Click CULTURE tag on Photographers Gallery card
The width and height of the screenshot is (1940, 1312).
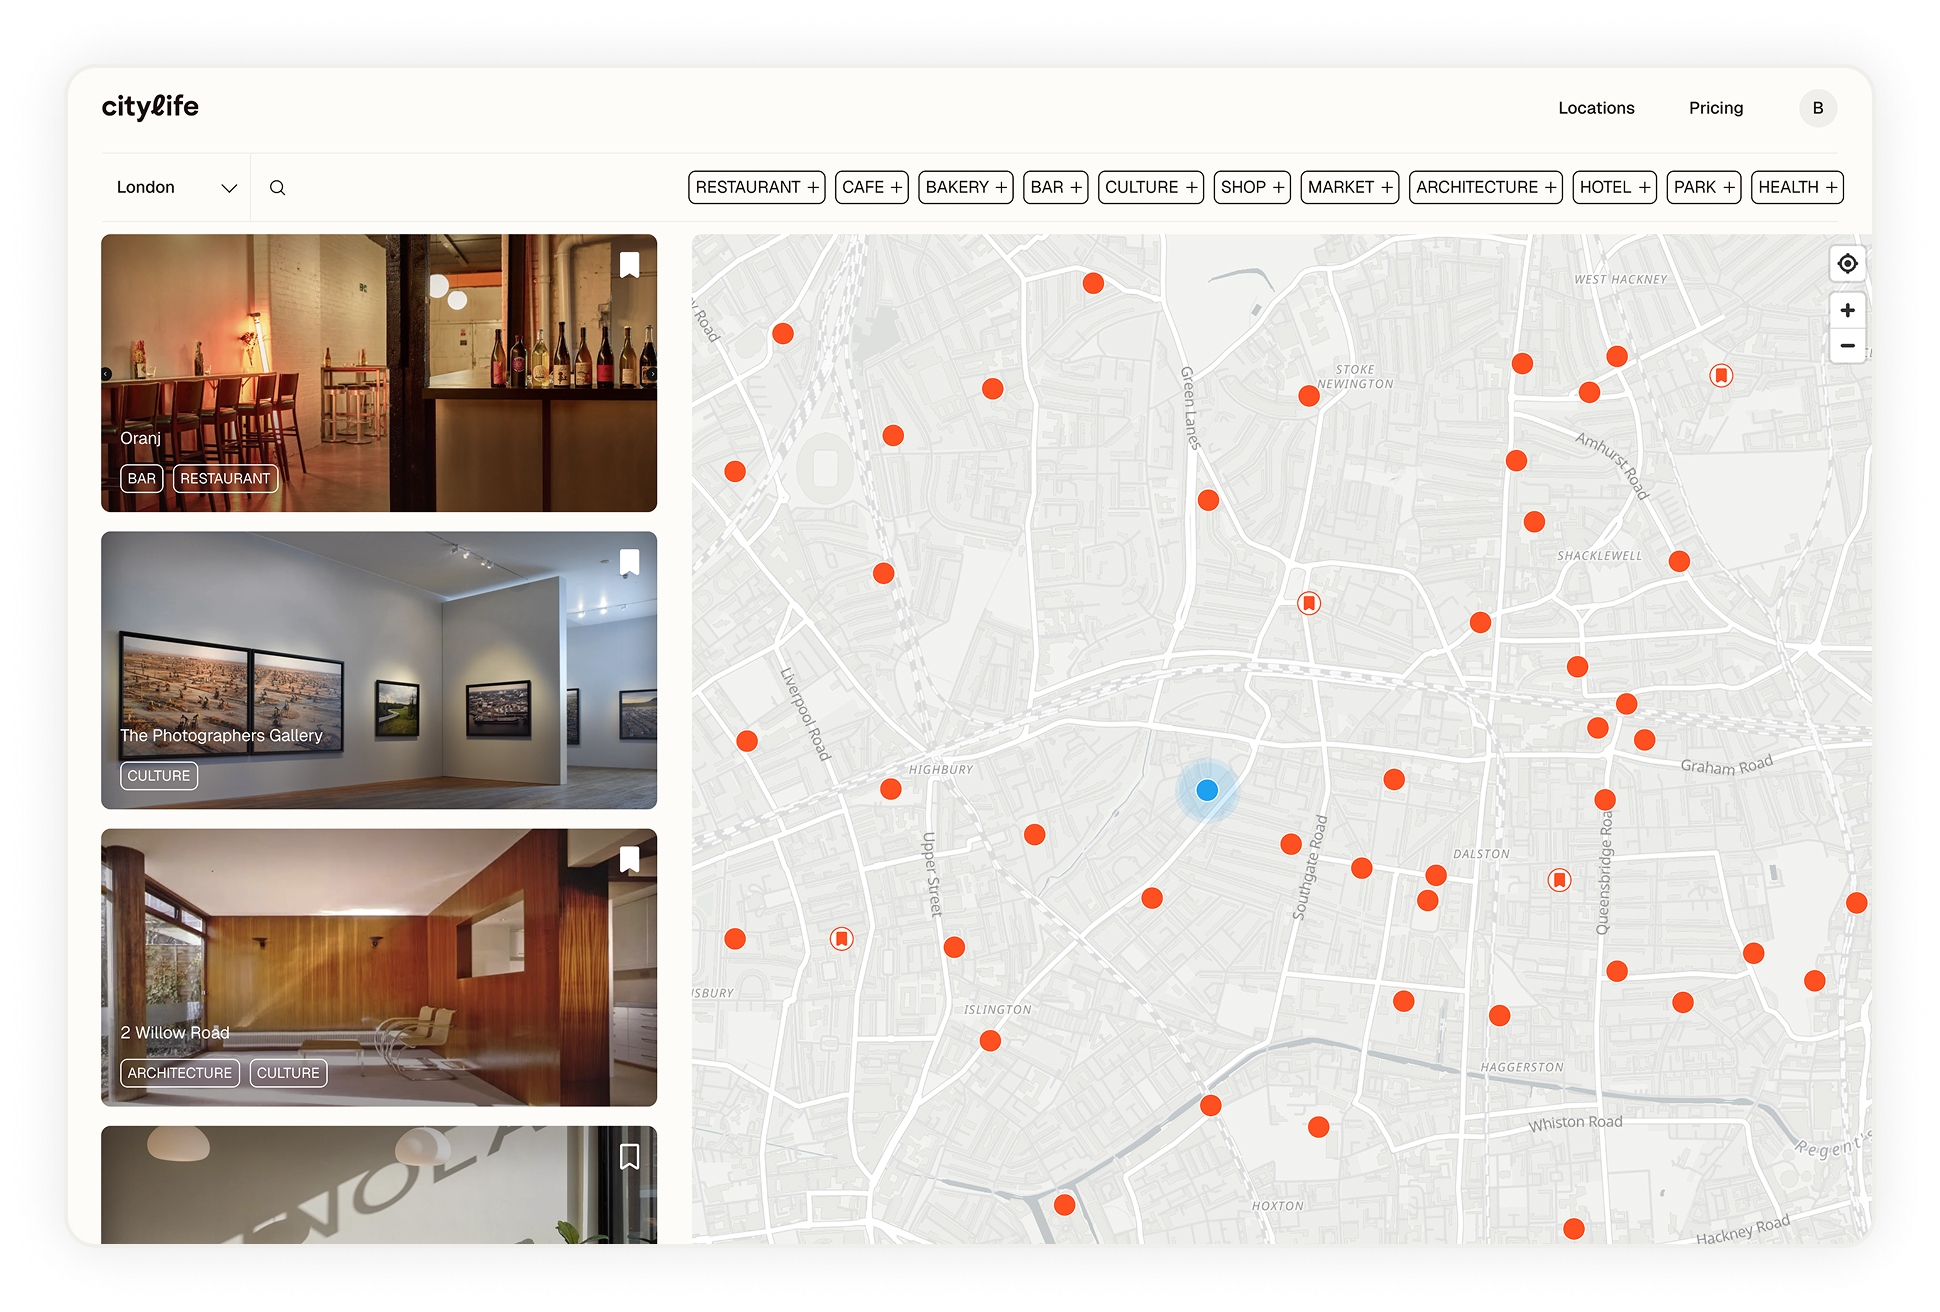(159, 776)
